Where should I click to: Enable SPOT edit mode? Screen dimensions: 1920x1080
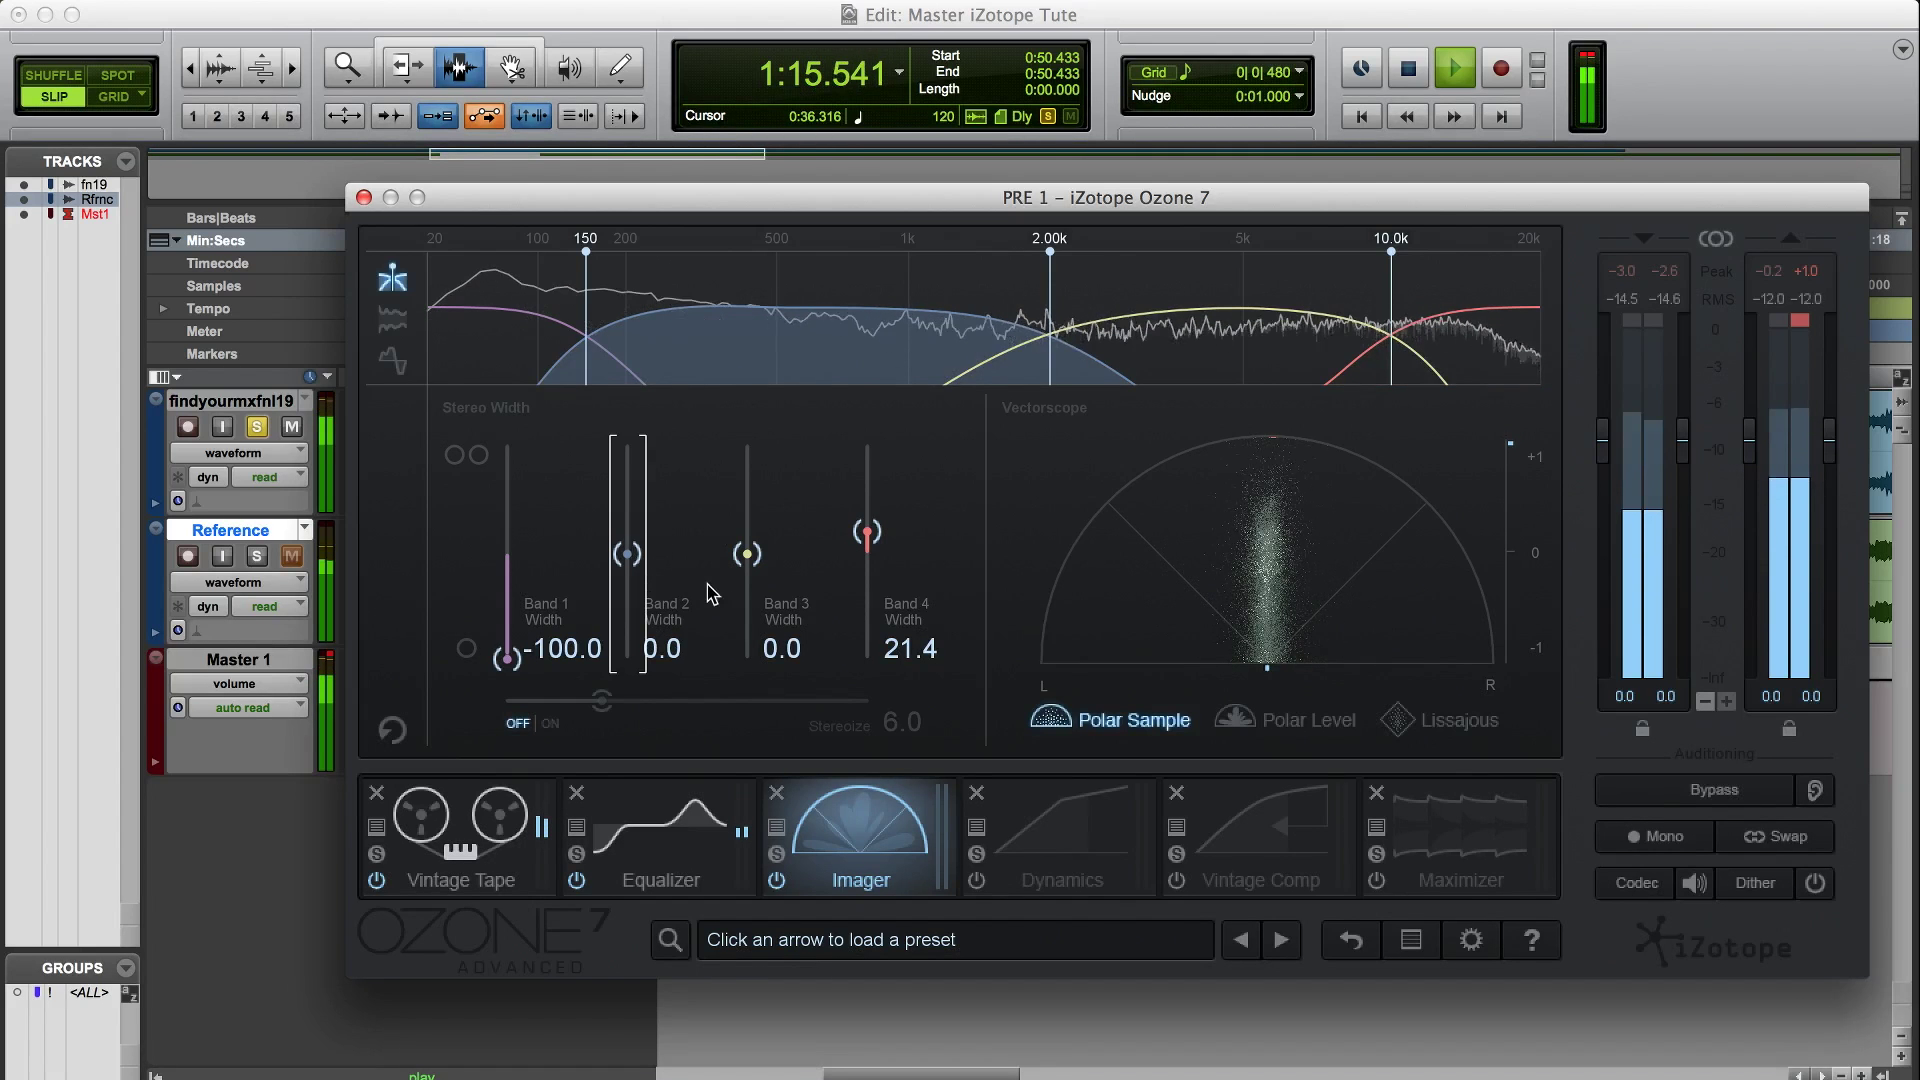tap(118, 75)
